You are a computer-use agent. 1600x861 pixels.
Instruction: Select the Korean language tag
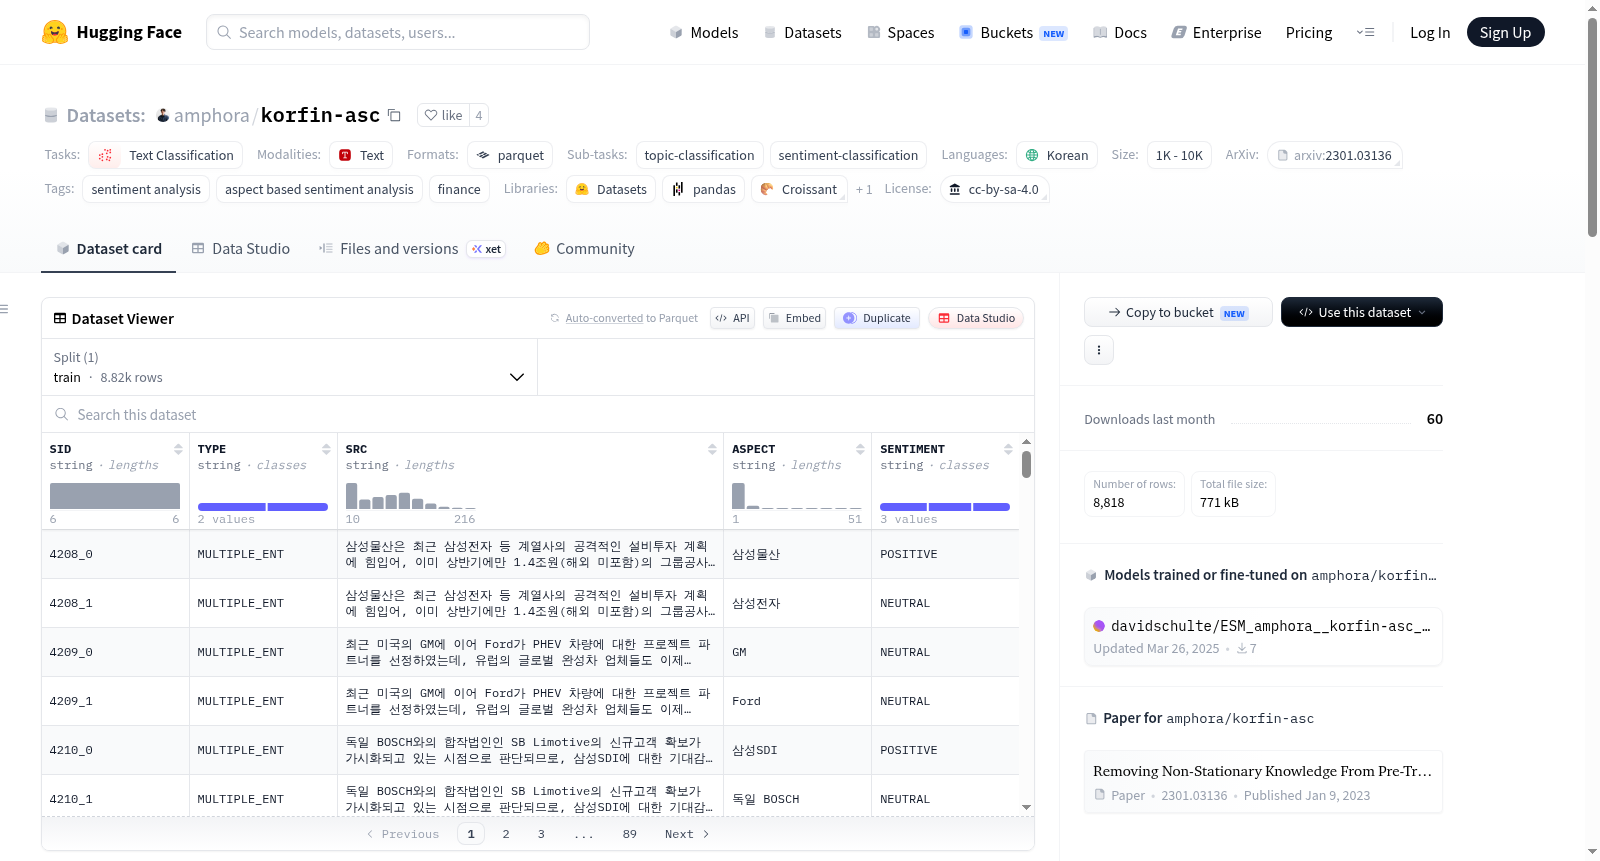pos(1057,155)
